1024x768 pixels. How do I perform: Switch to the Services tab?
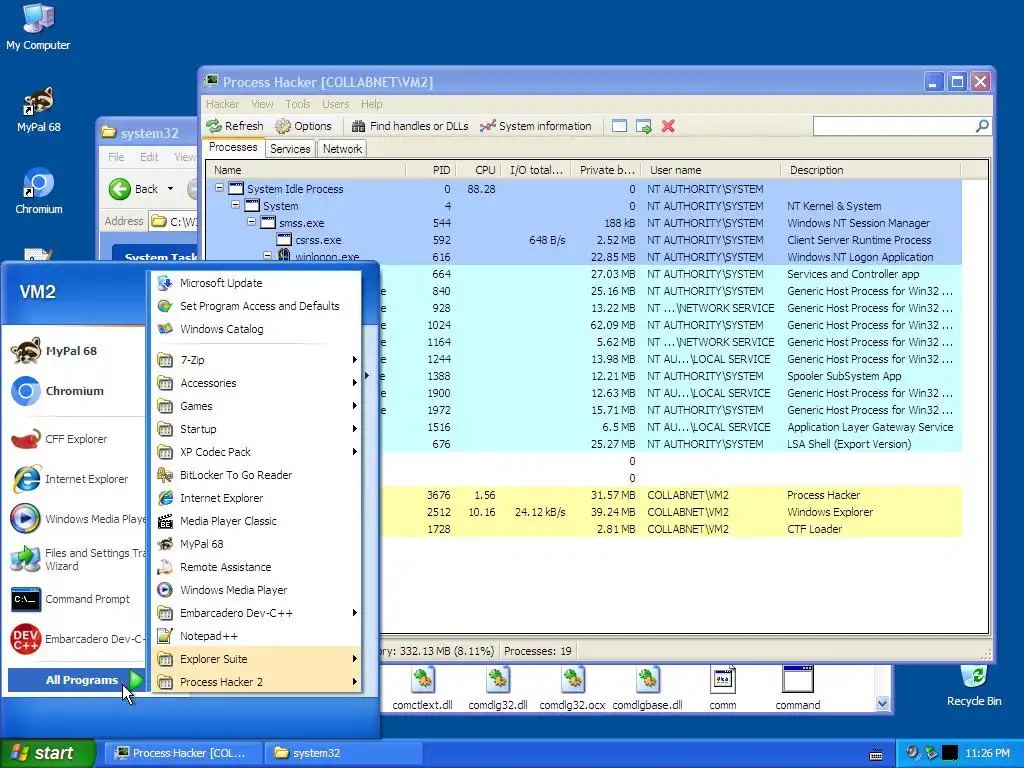pos(290,149)
